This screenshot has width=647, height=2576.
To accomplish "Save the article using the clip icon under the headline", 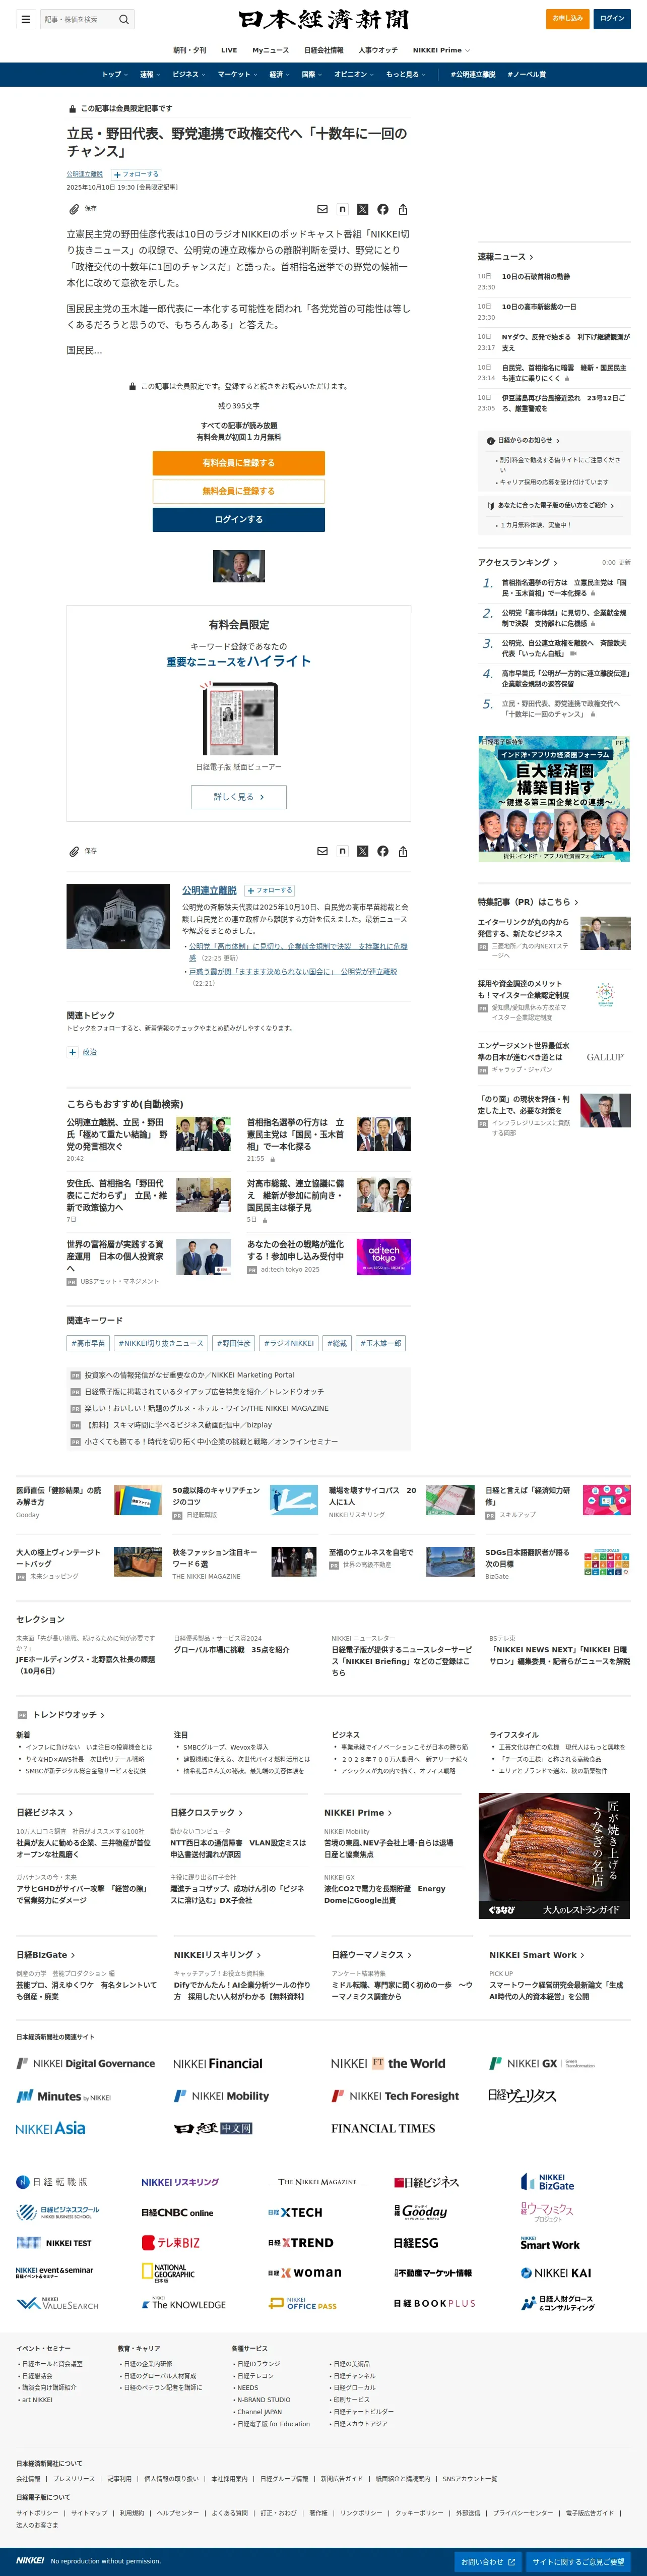I will coord(74,209).
